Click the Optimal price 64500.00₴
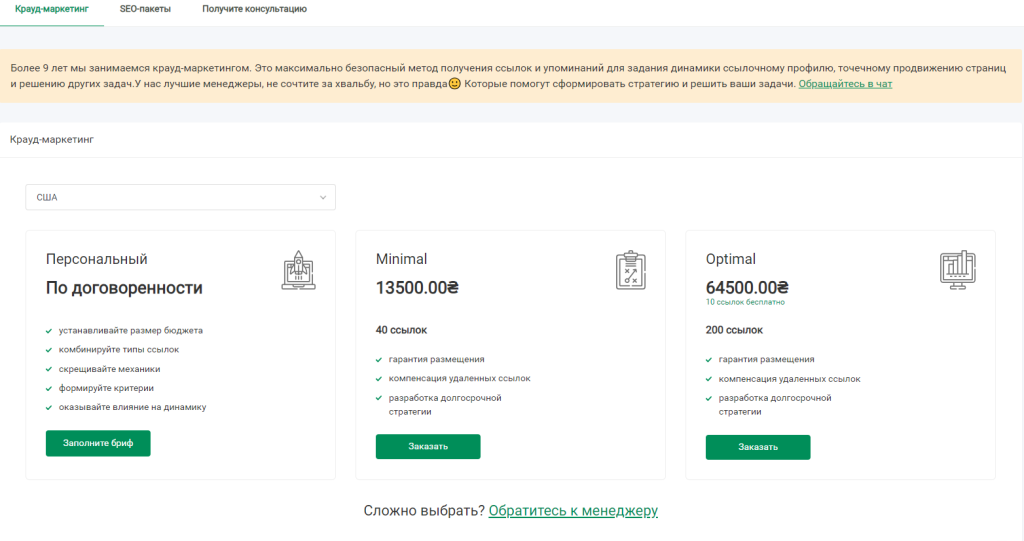 click(747, 288)
